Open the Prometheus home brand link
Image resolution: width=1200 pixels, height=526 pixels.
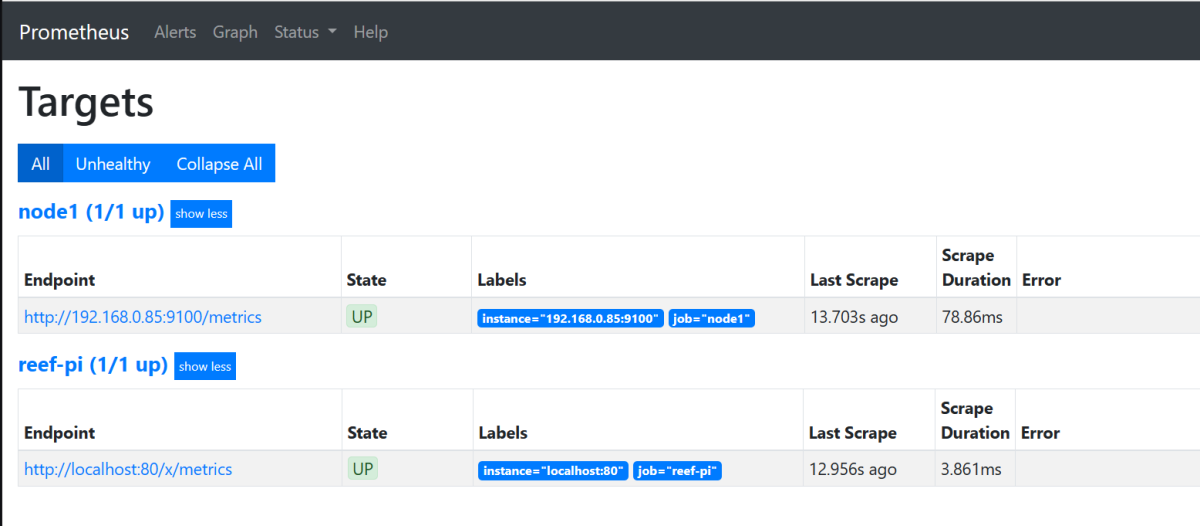click(x=74, y=32)
